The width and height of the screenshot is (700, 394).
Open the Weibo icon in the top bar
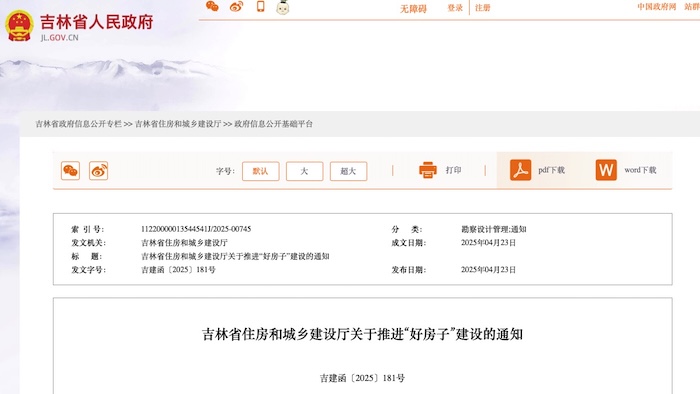coord(236,6)
